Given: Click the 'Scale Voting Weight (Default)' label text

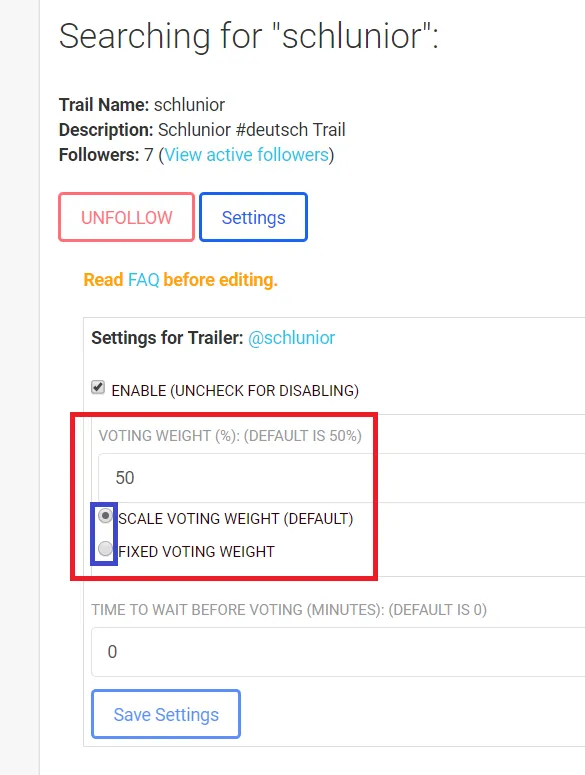Looking at the screenshot, I should (x=236, y=518).
